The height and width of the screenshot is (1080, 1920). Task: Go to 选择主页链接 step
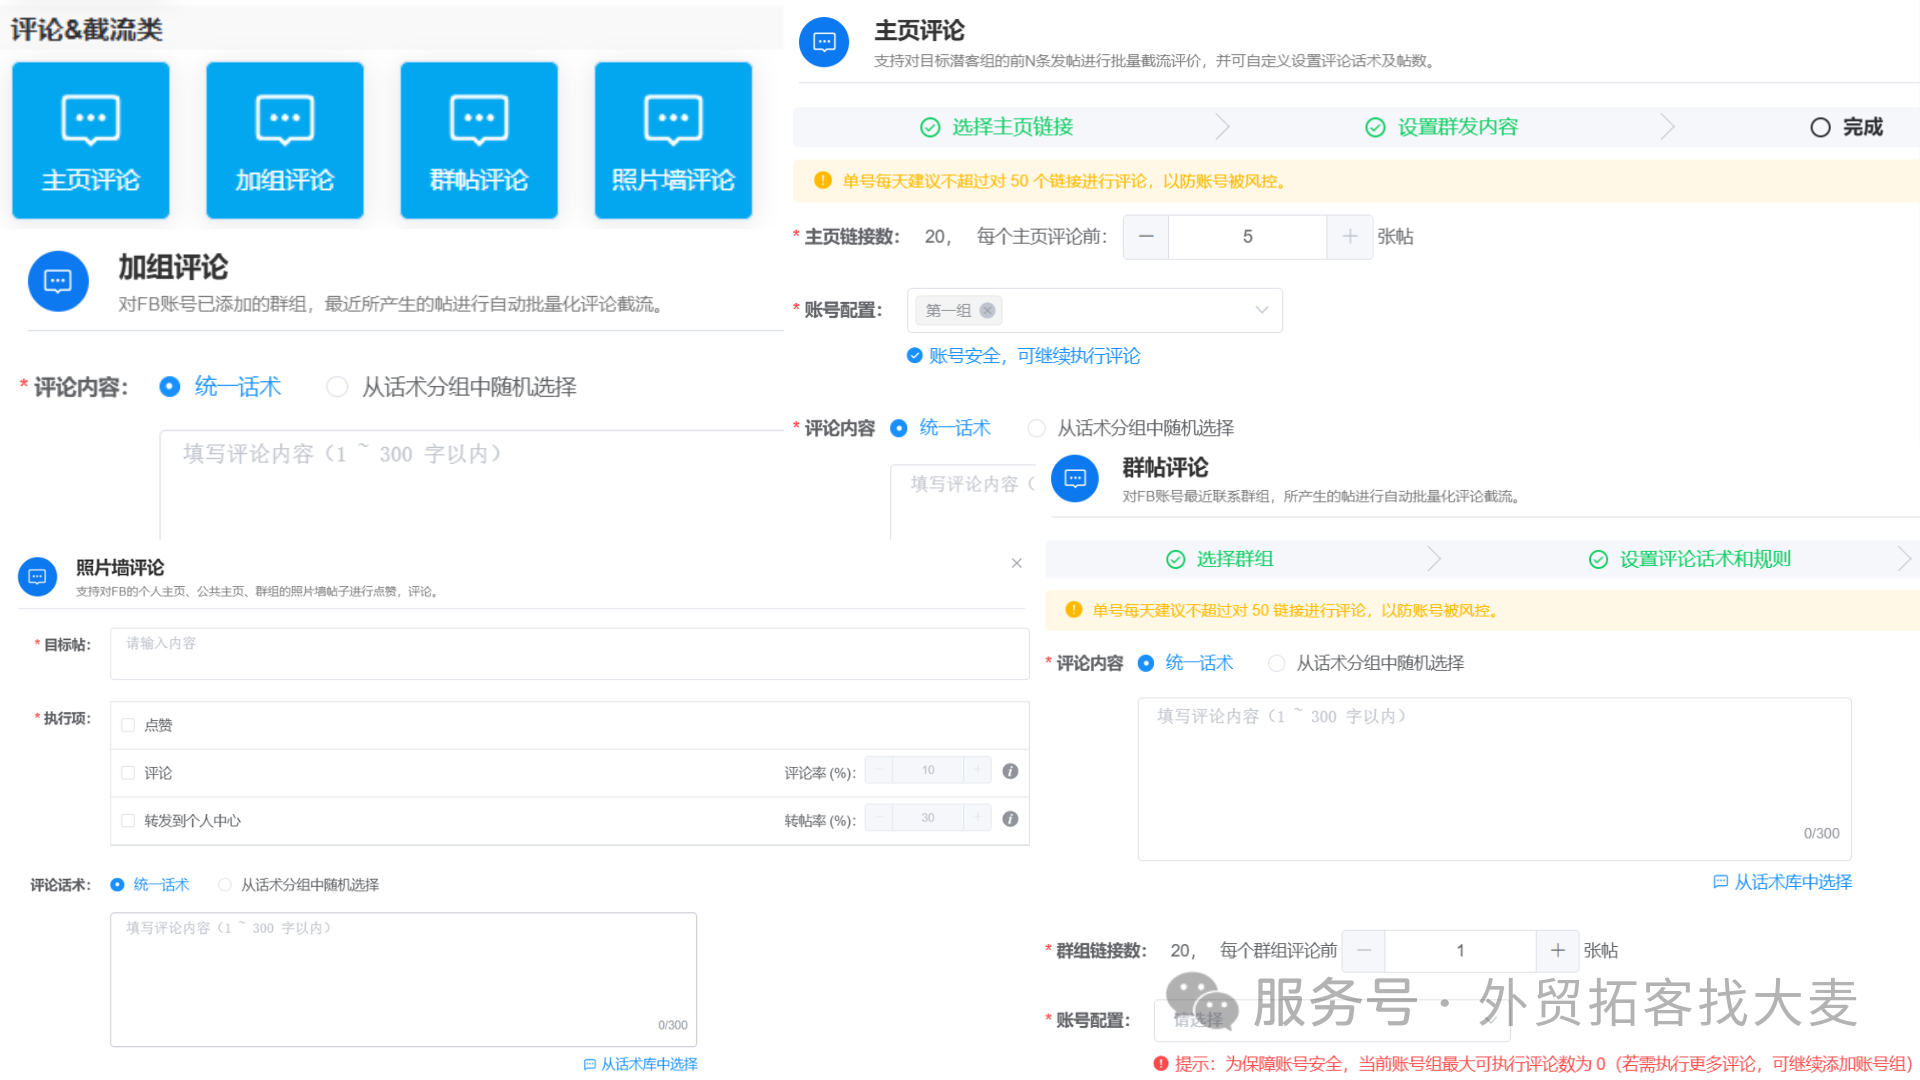[1012, 127]
